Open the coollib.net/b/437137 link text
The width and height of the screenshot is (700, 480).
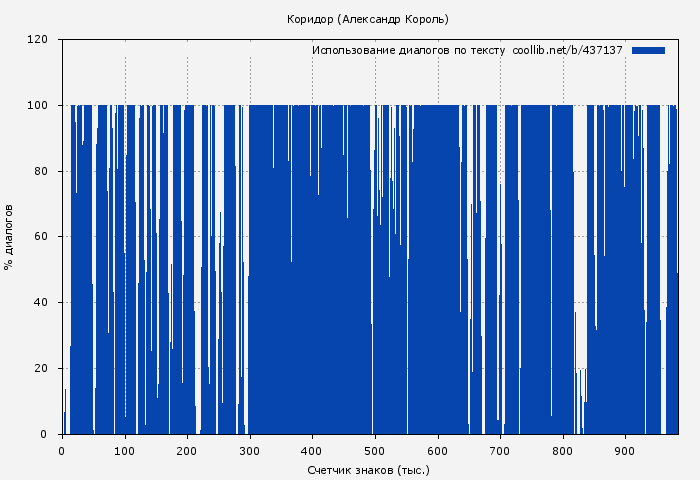[x=567, y=50]
